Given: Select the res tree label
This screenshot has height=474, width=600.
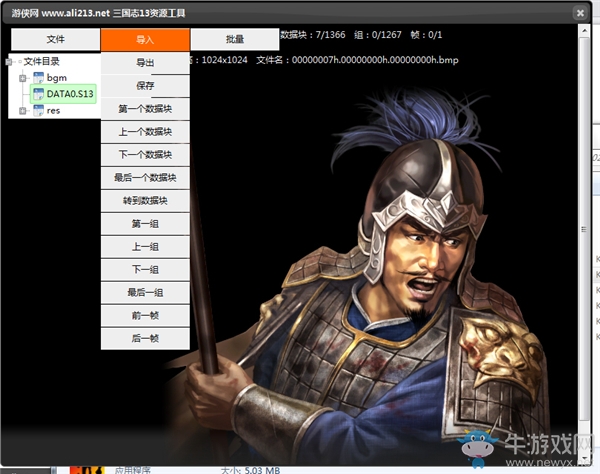Looking at the screenshot, I should tap(54, 111).
